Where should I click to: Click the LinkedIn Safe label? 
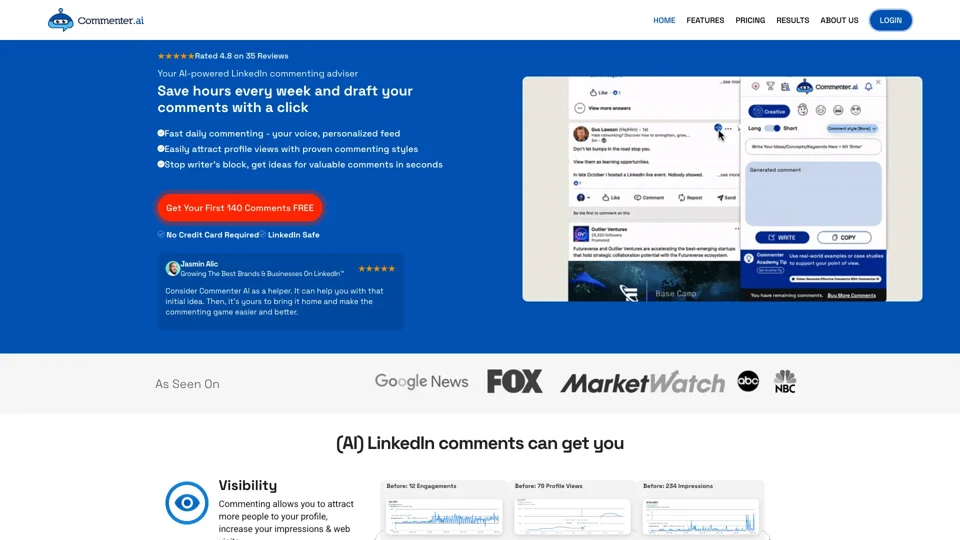click(x=293, y=234)
